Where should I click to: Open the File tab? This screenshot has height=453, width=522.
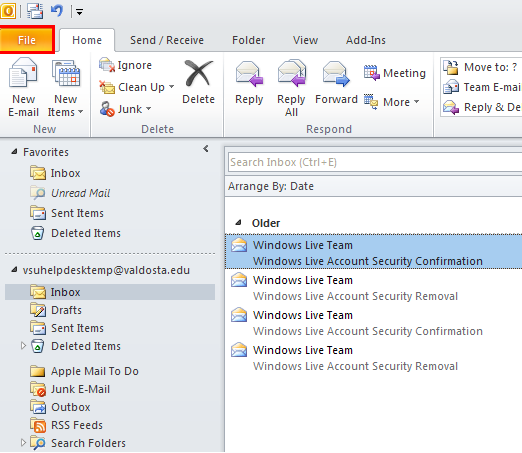point(27,40)
